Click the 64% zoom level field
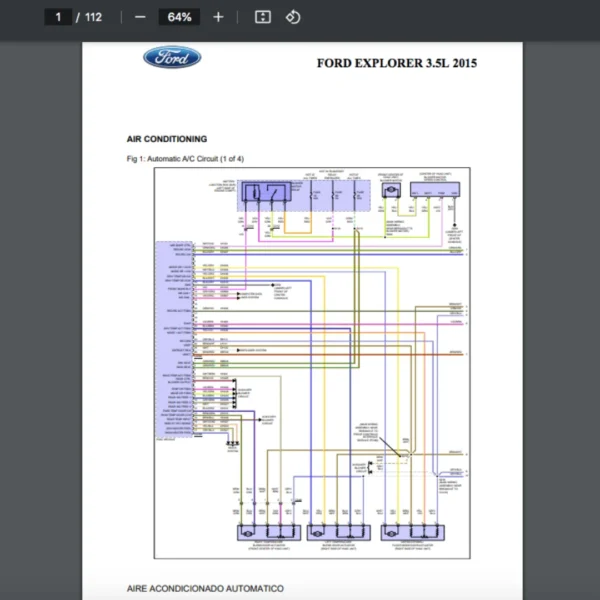Viewport: 600px width, 600px height. [179, 17]
